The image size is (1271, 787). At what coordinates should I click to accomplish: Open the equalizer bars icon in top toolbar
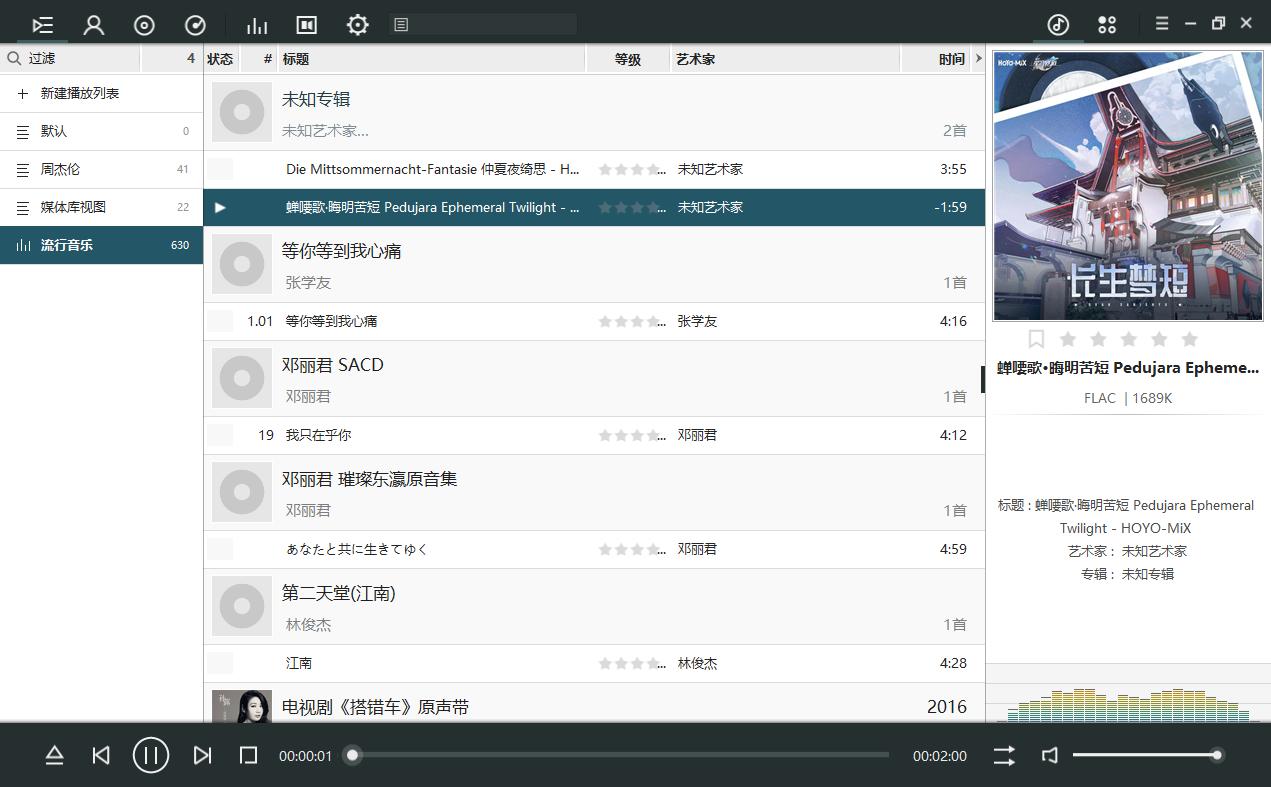(x=257, y=25)
